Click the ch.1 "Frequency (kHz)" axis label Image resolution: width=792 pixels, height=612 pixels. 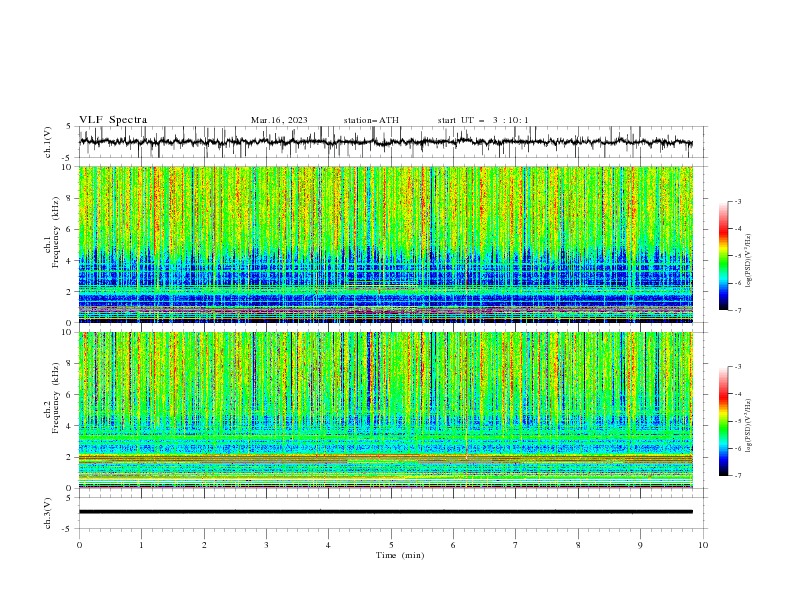pyautogui.click(x=56, y=232)
